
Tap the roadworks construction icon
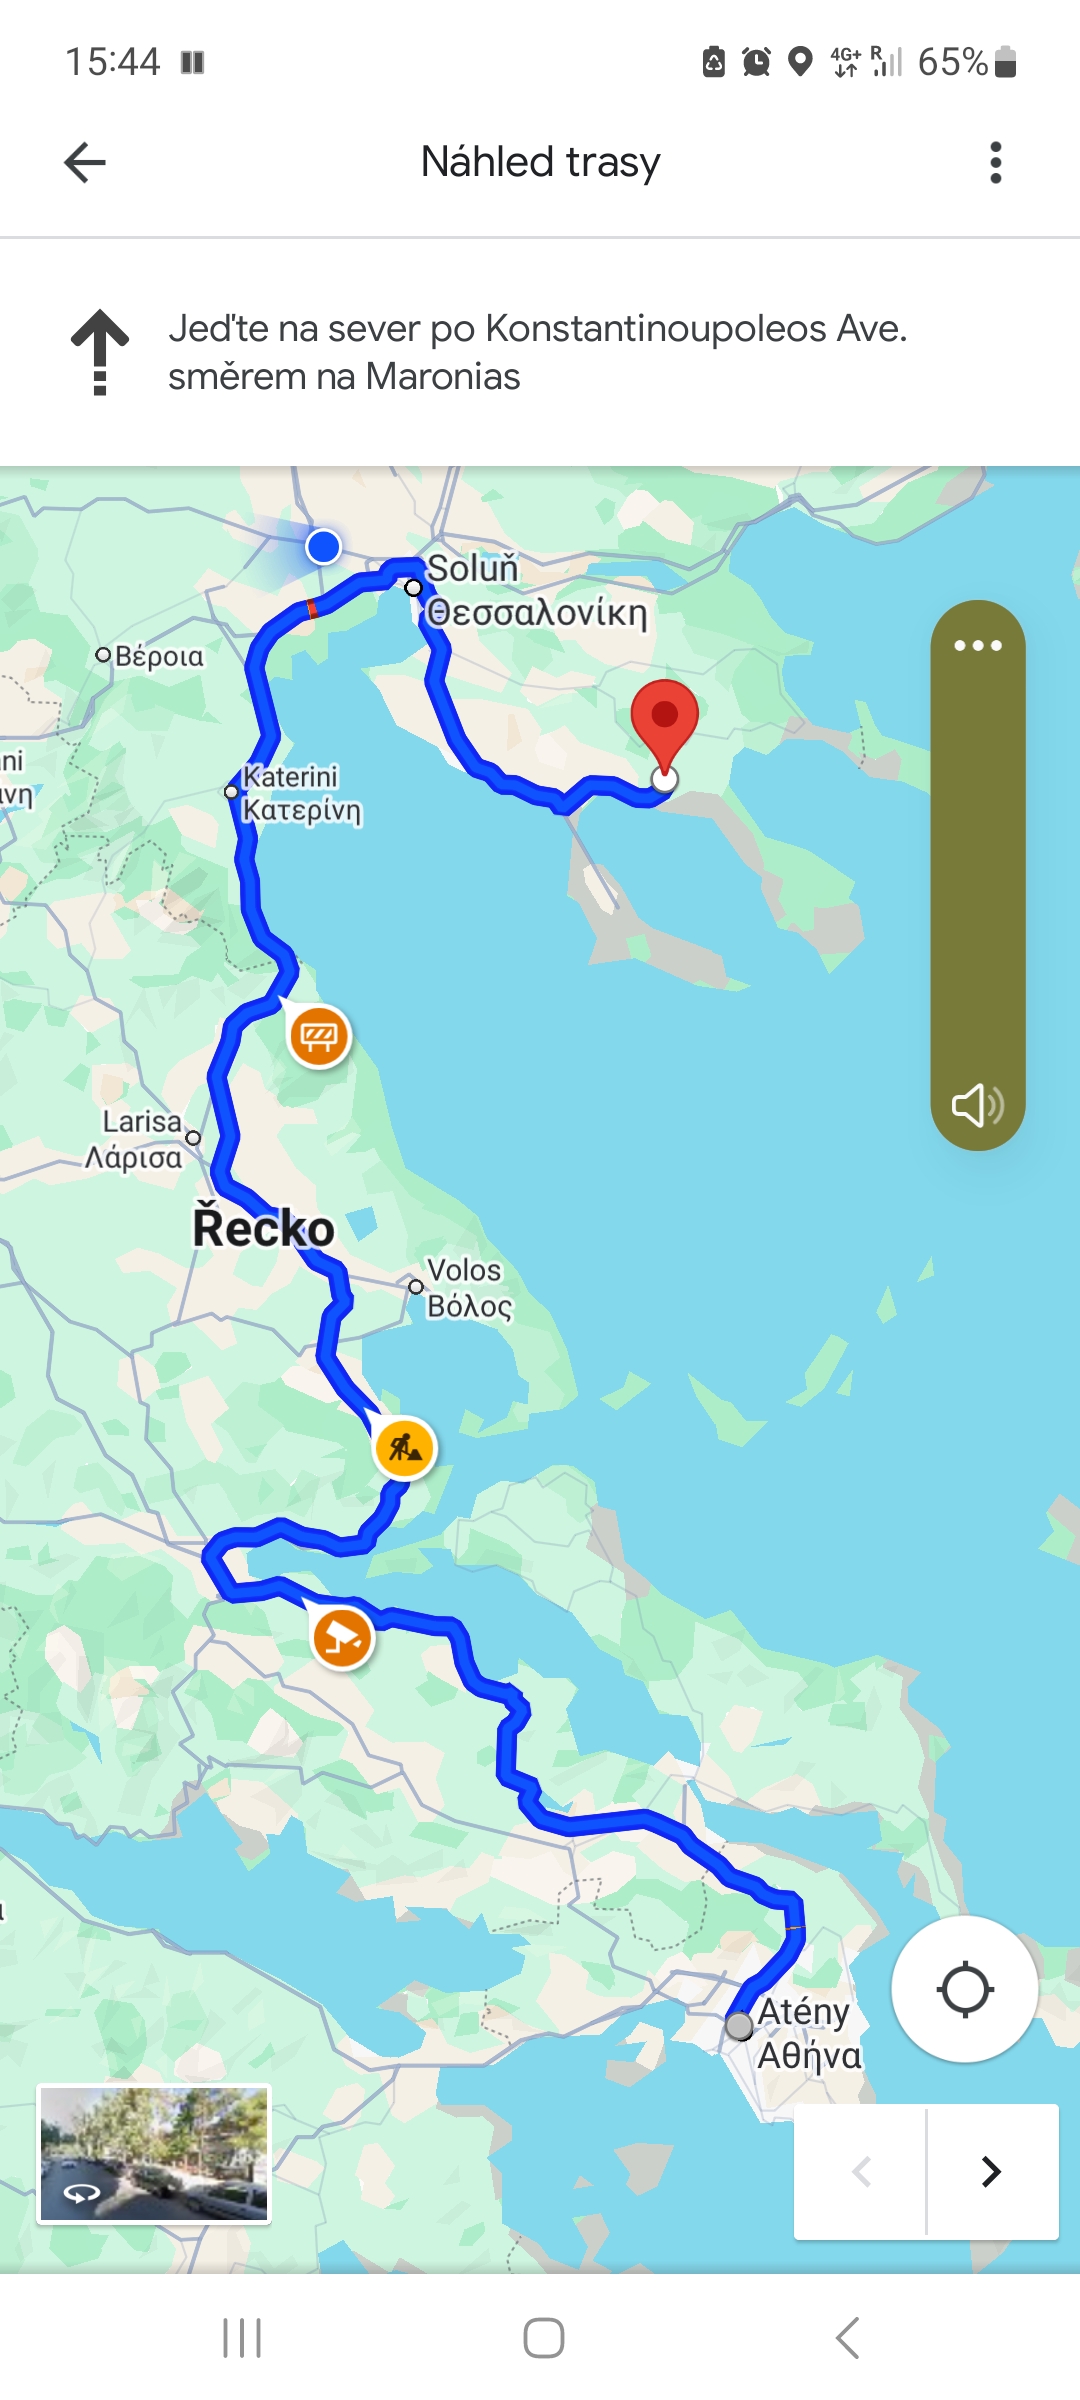pos(405,1447)
